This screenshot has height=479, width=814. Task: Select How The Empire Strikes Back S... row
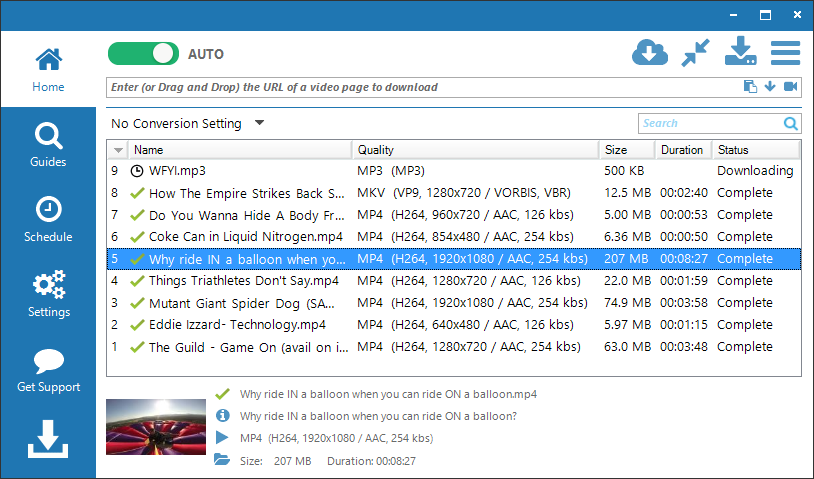click(454, 193)
